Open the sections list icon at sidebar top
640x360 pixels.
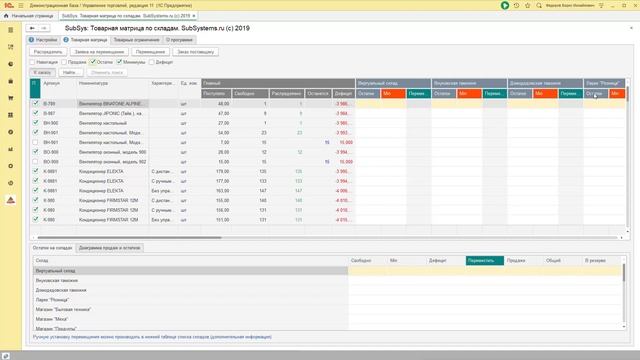(x=11, y=30)
